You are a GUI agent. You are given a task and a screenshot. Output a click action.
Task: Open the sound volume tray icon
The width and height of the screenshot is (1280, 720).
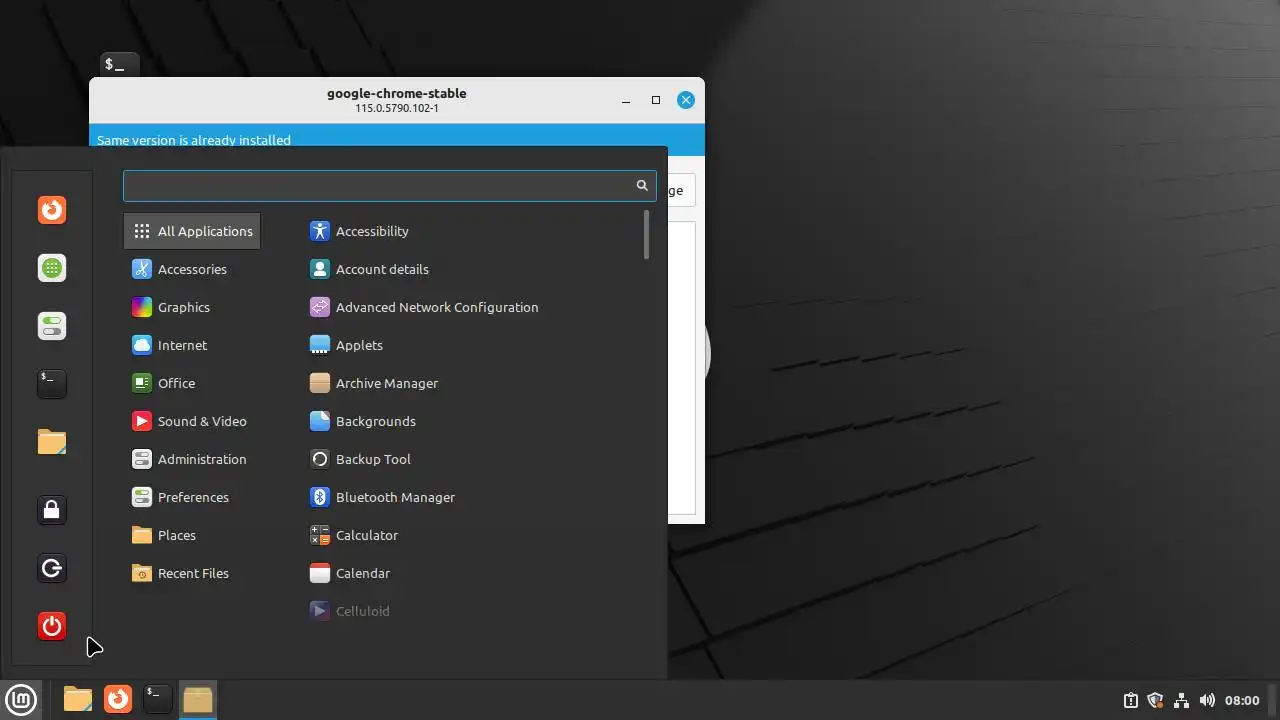coord(1207,700)
